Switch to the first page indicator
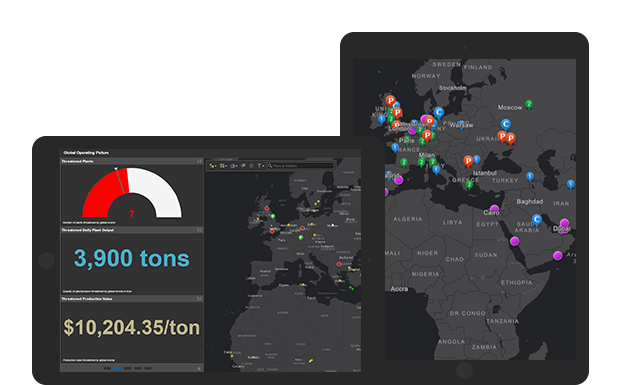621x385 pixels. click(x=107, y=368)
